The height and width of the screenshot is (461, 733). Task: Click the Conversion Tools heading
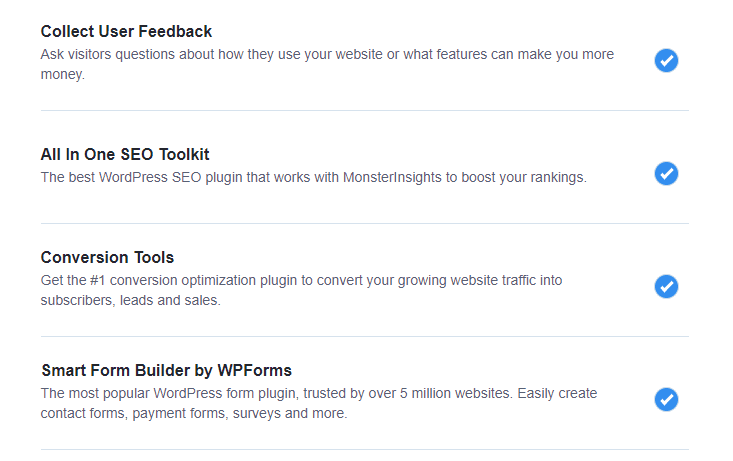point(107,257)
